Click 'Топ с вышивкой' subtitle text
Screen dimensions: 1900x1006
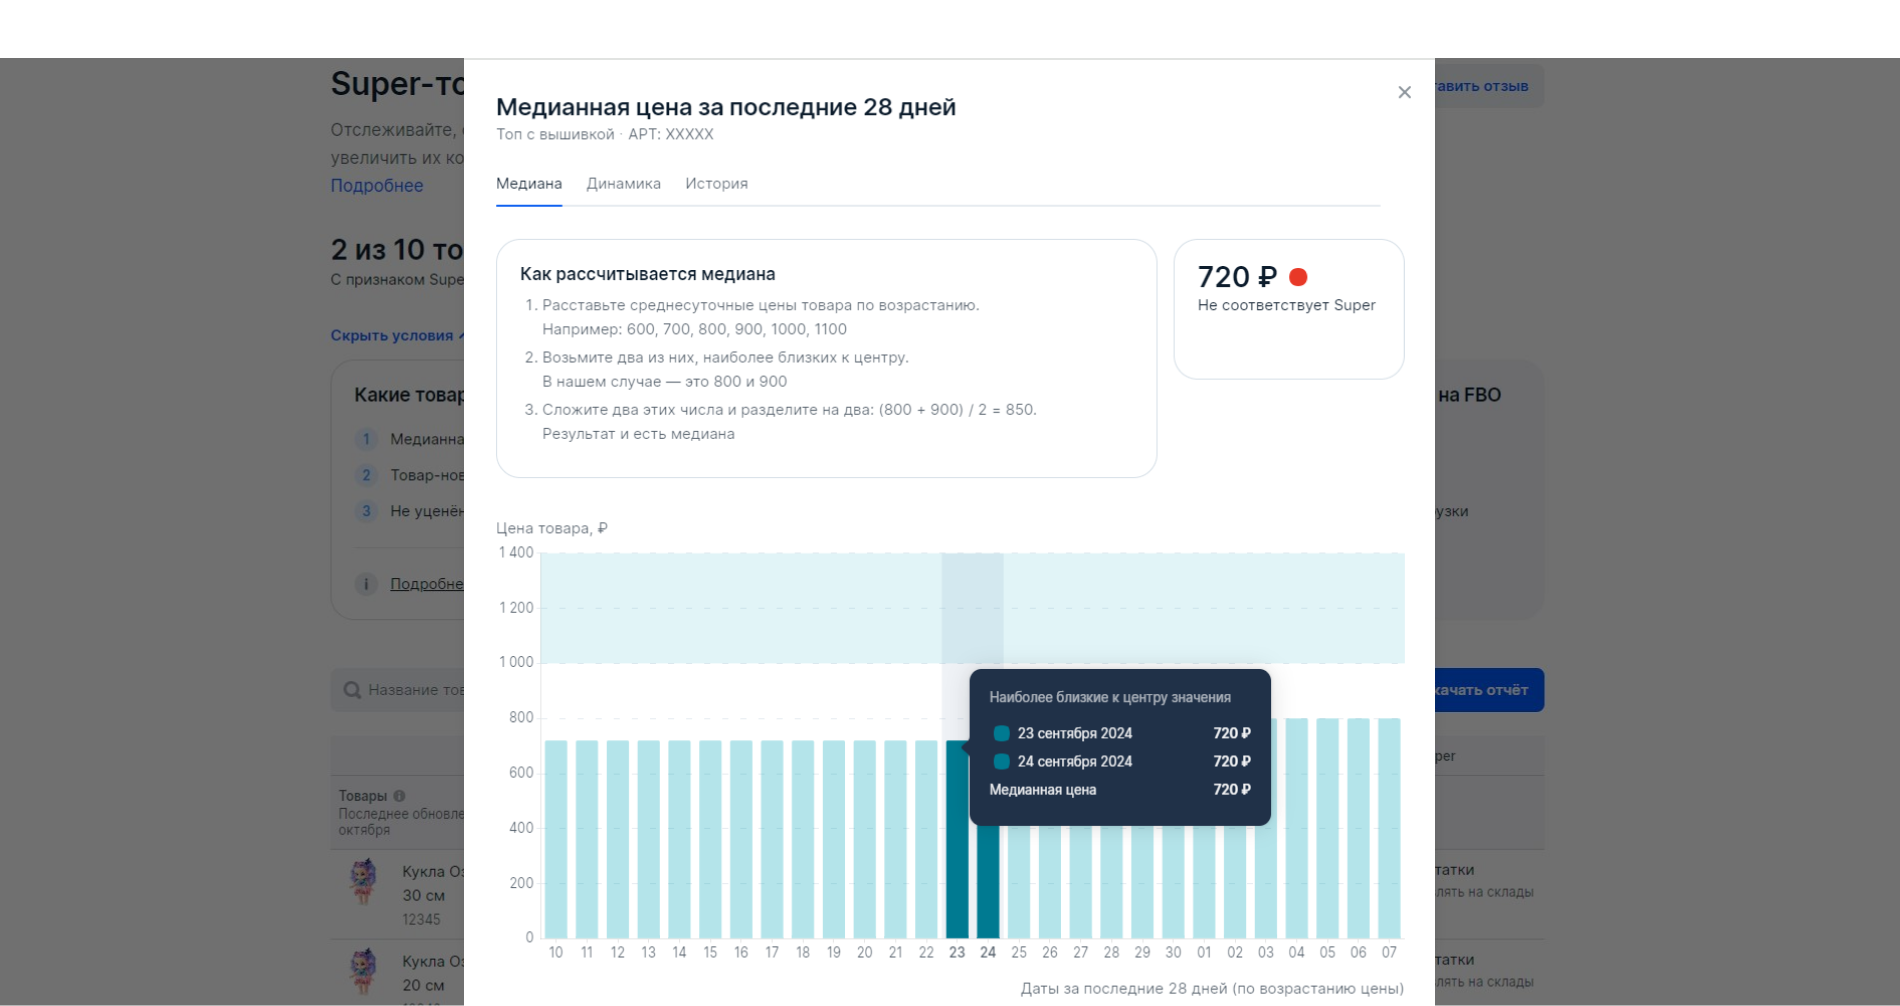(x=555, y=134)
